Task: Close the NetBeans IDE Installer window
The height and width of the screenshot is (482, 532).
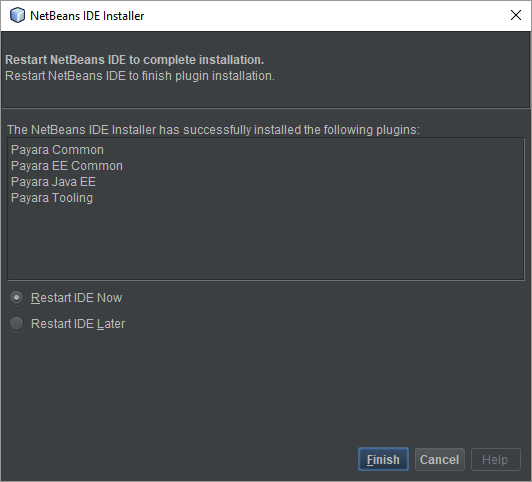Action: click(x=516, y=15)
